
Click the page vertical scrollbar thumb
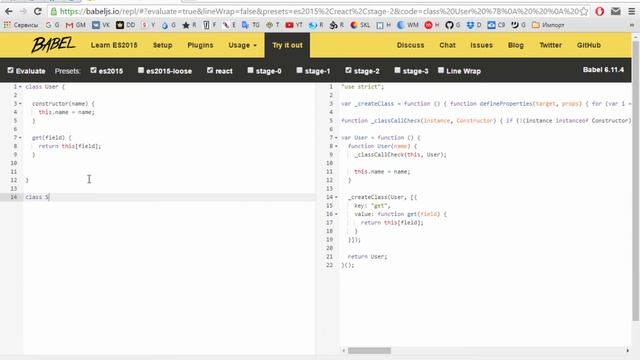(636, 181)
